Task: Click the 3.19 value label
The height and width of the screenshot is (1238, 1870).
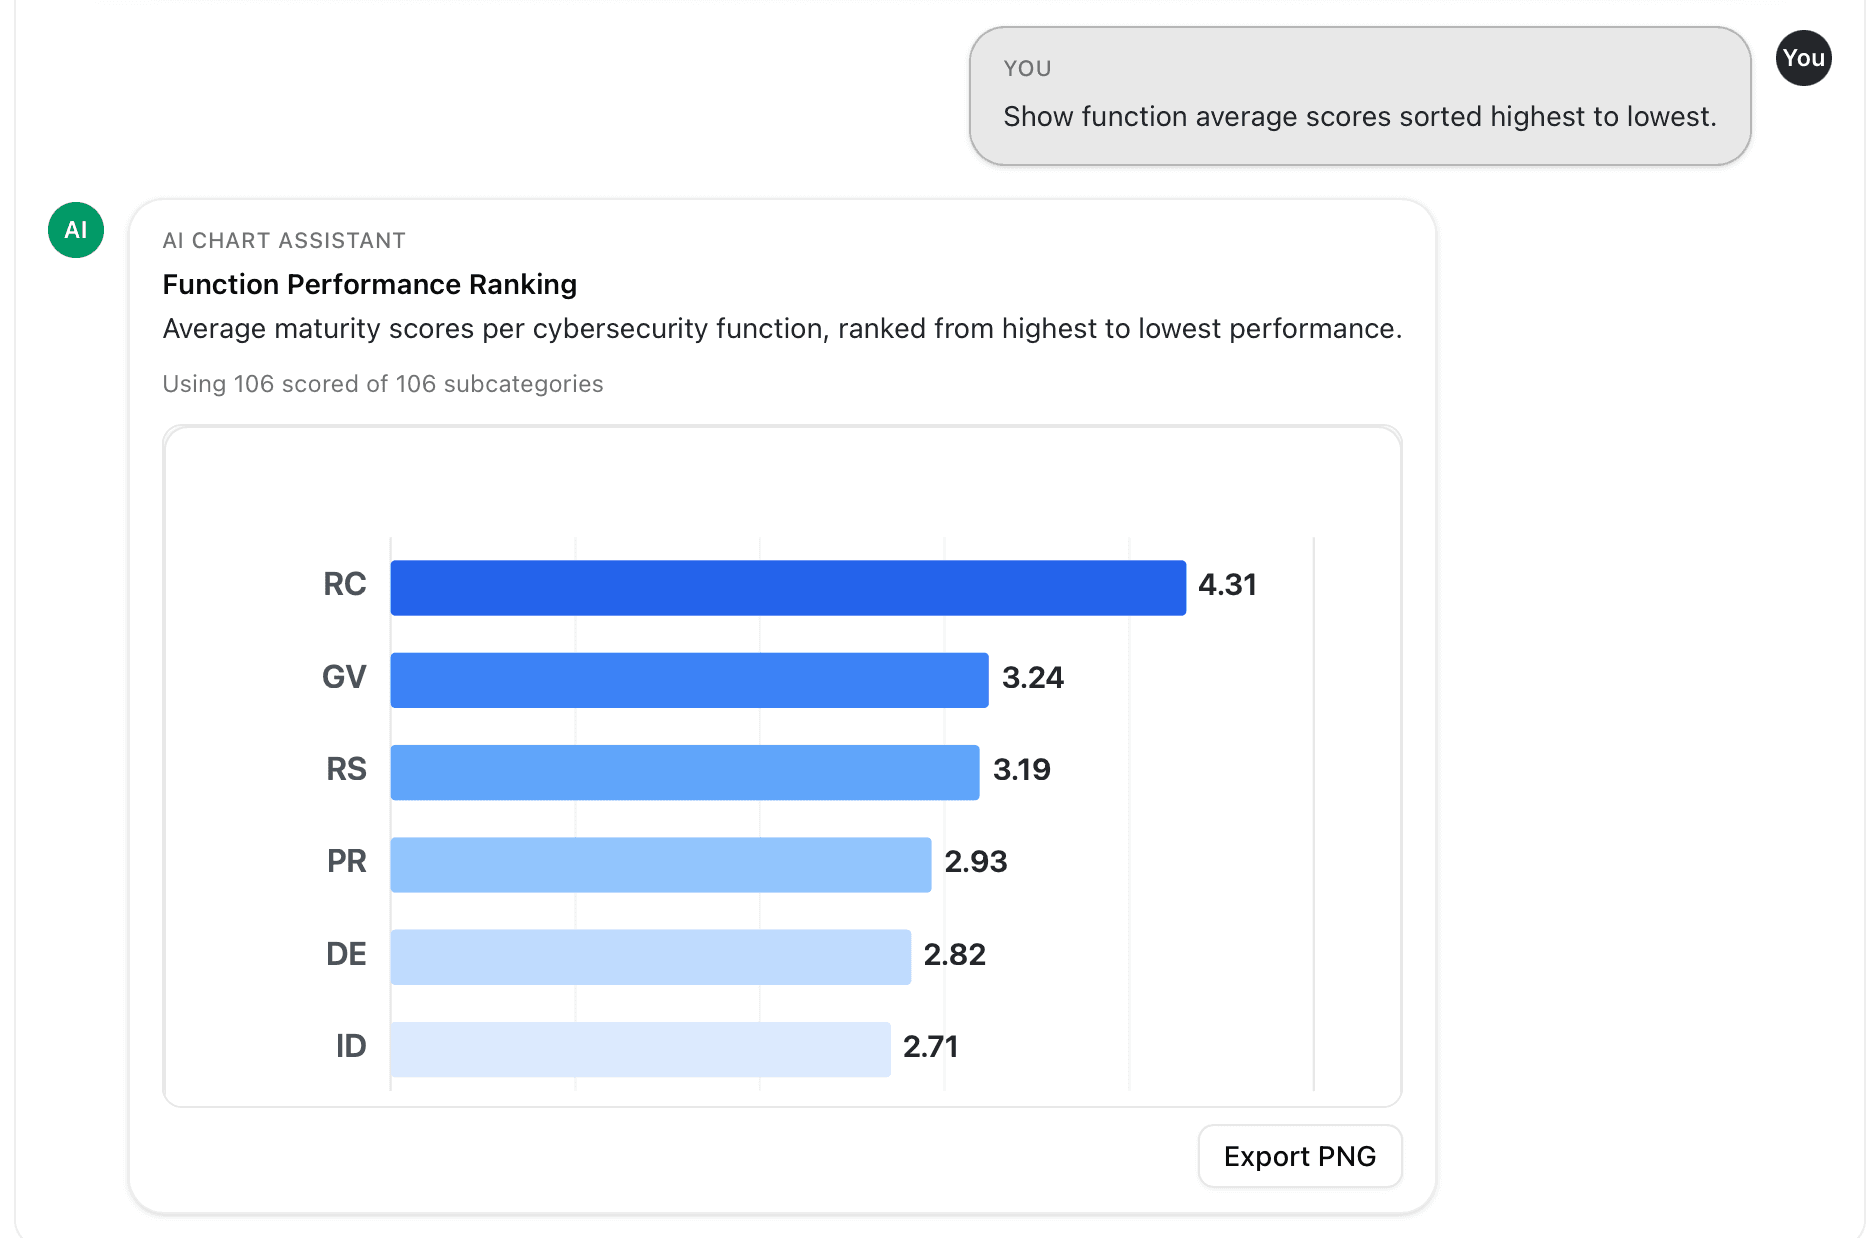Action: pos(1021,770)
